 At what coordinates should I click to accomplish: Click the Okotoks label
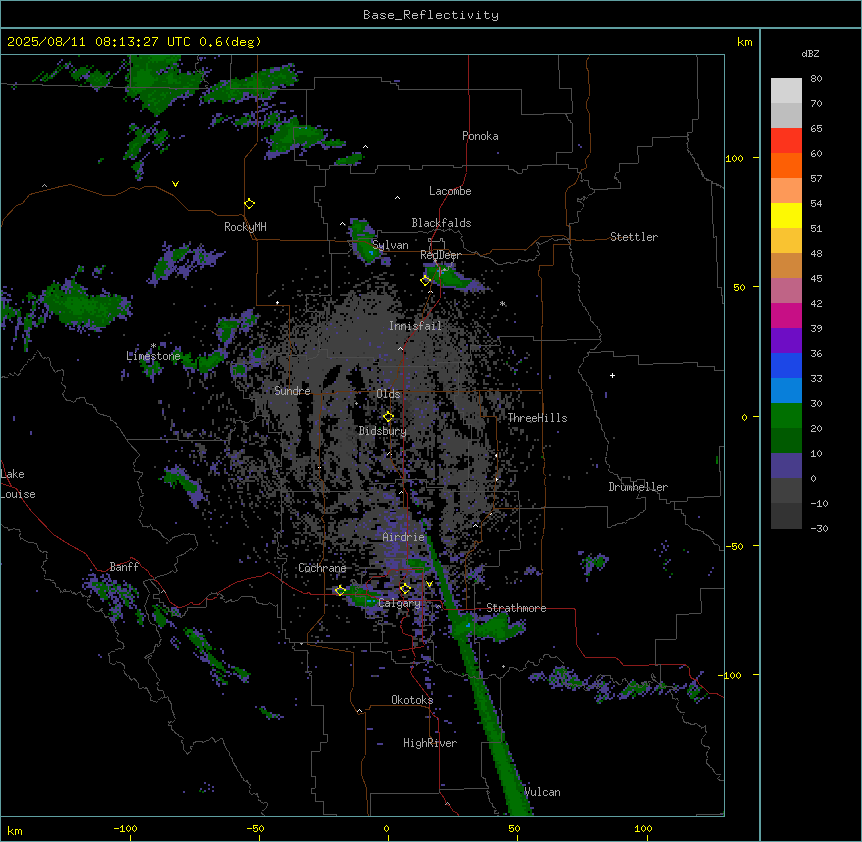pos(412,700)
